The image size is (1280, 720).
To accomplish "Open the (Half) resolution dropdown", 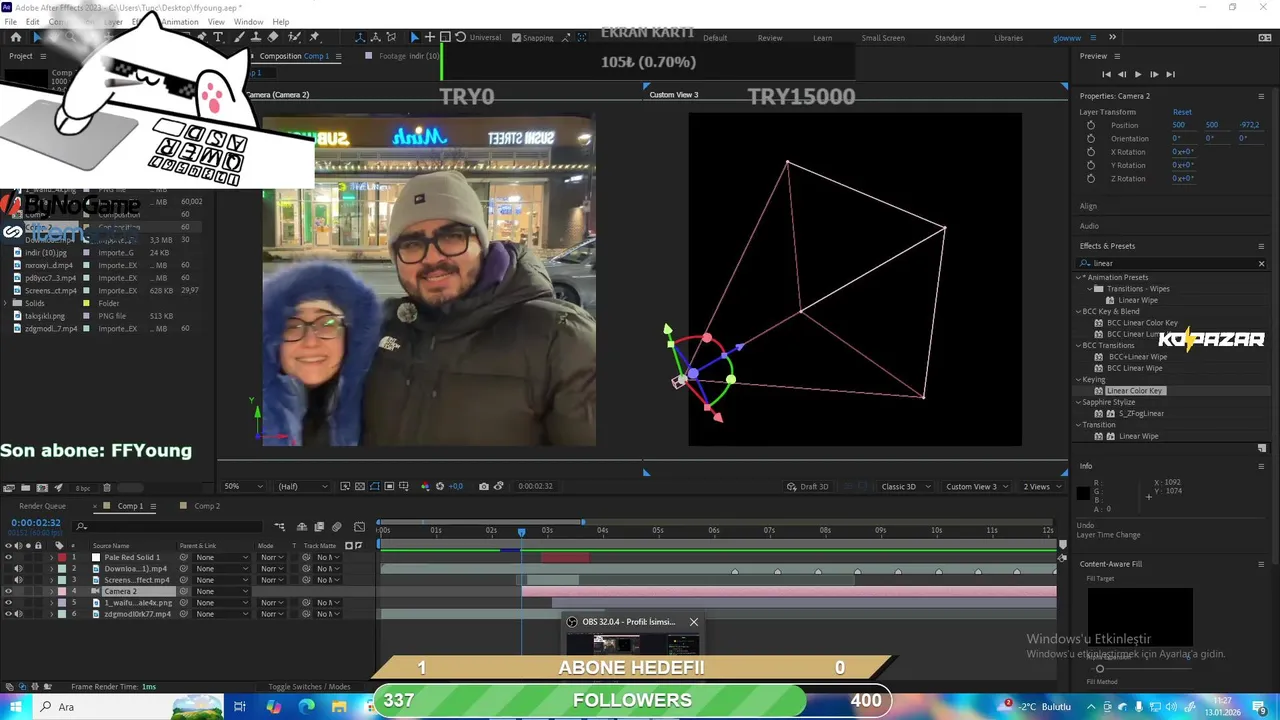I will [302, 486].
